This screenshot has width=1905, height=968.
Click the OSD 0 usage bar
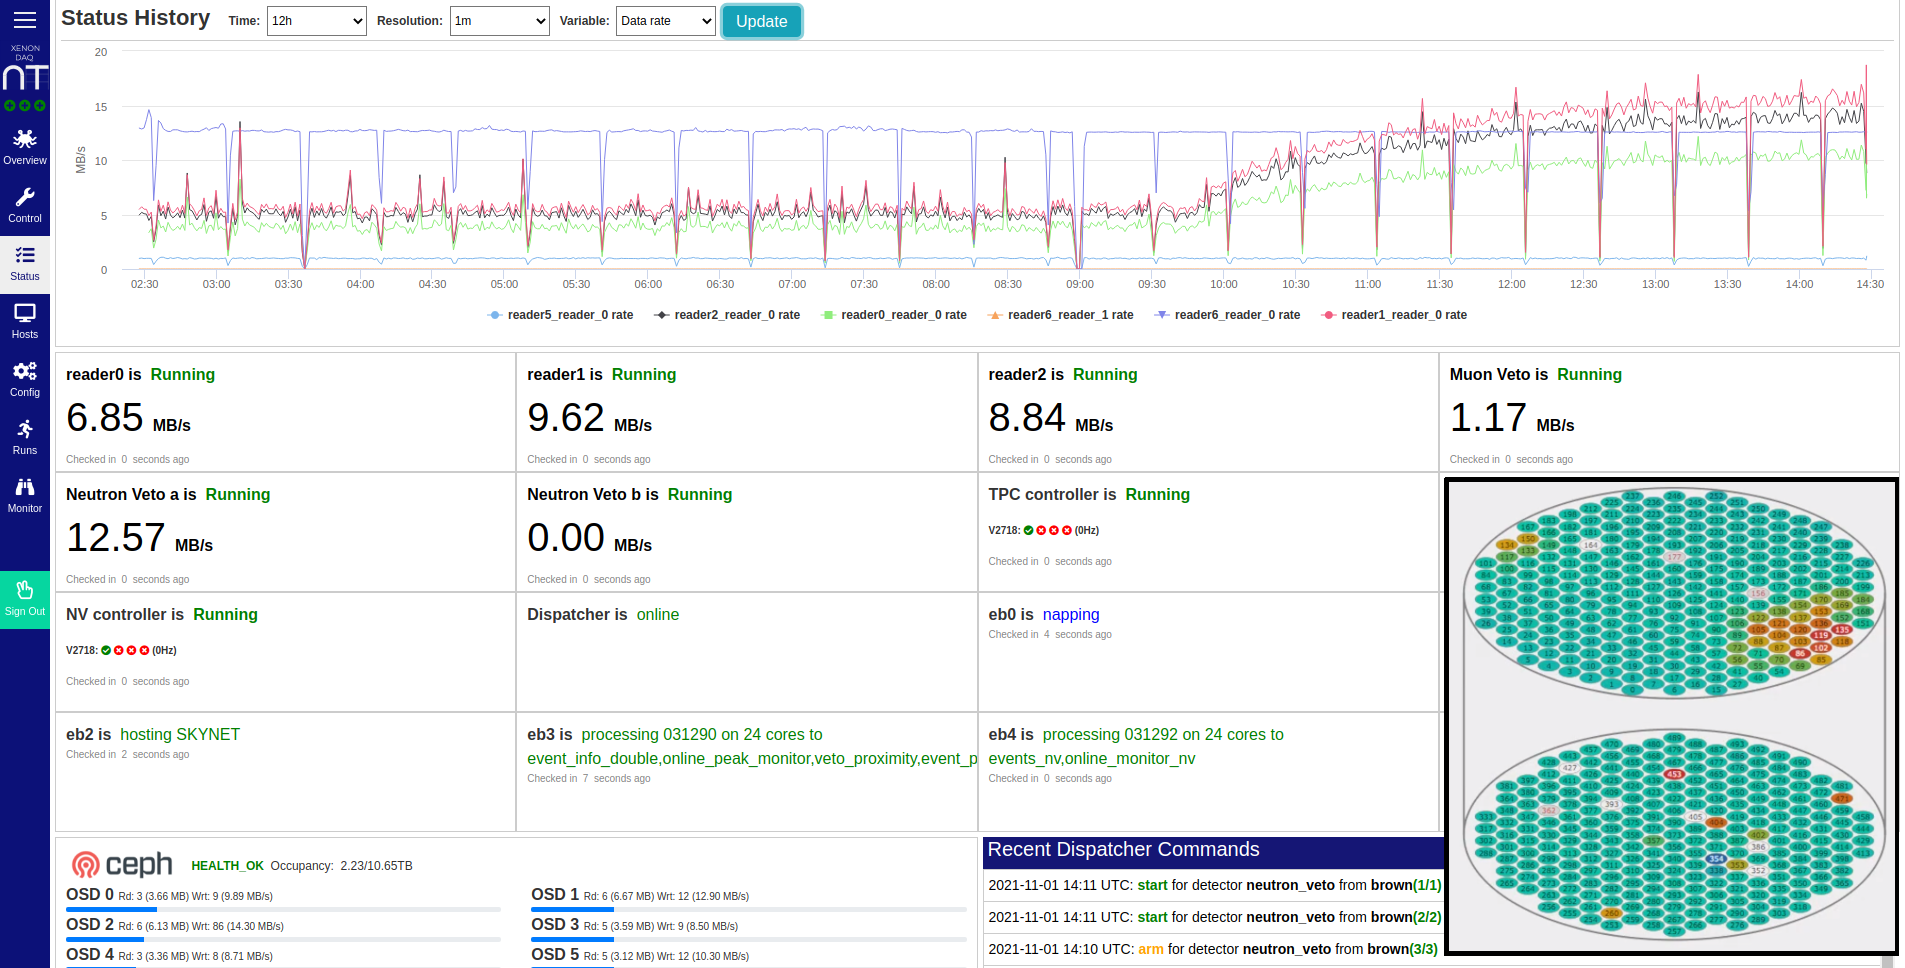click(283, 909)
